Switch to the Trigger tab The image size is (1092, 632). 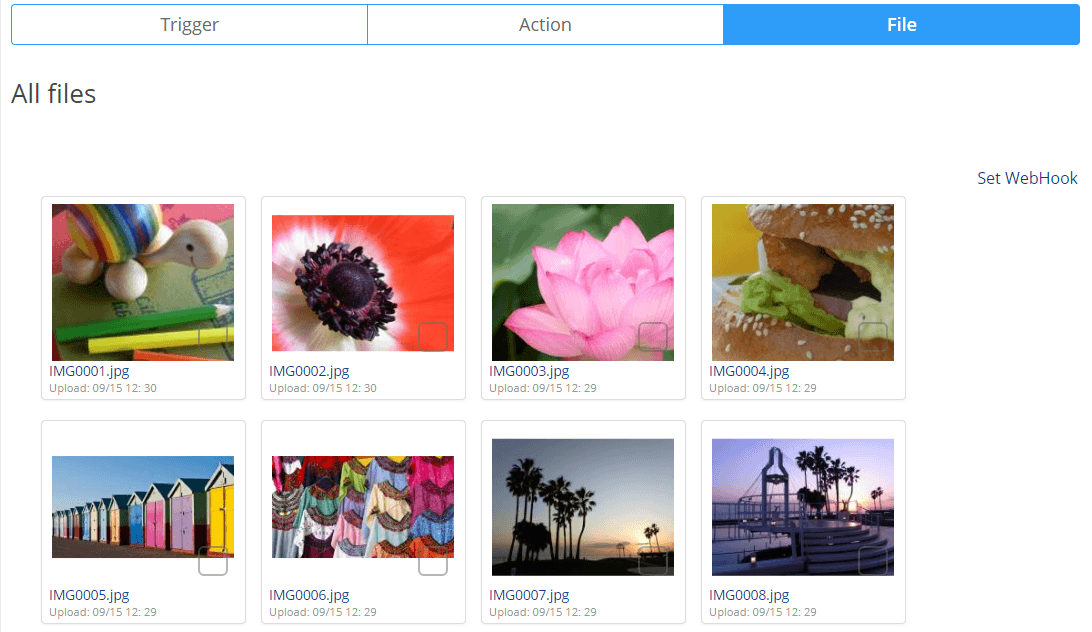click(x=189, y=25)
